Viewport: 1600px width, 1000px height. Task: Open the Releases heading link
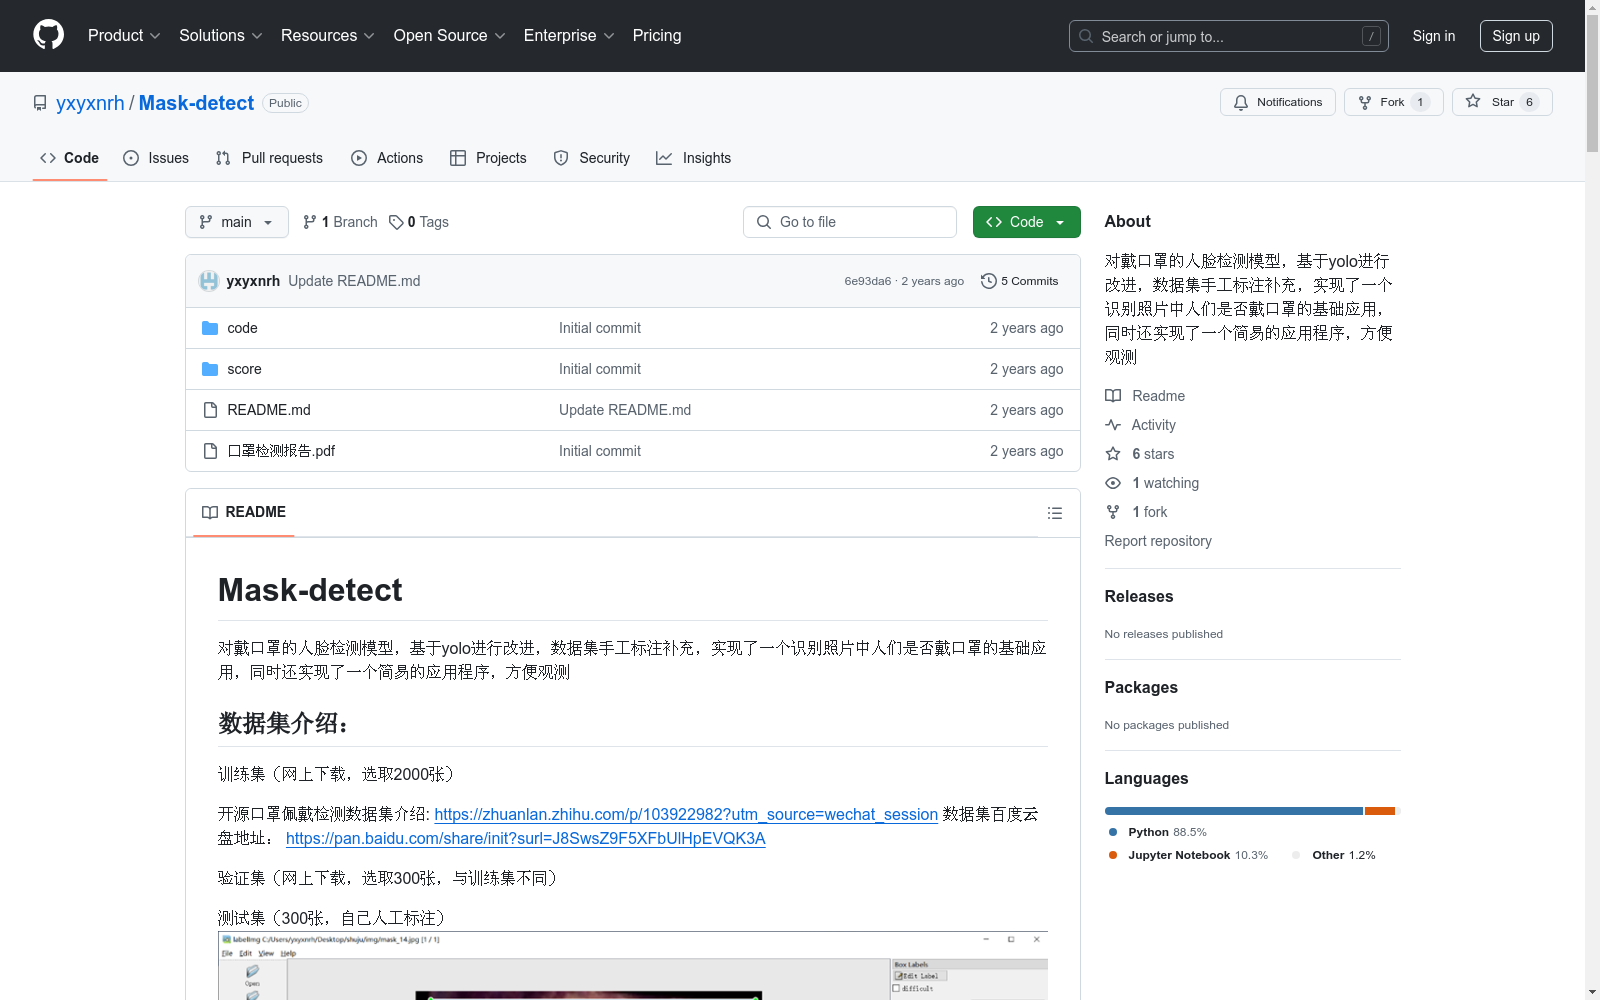[1139, 596]
